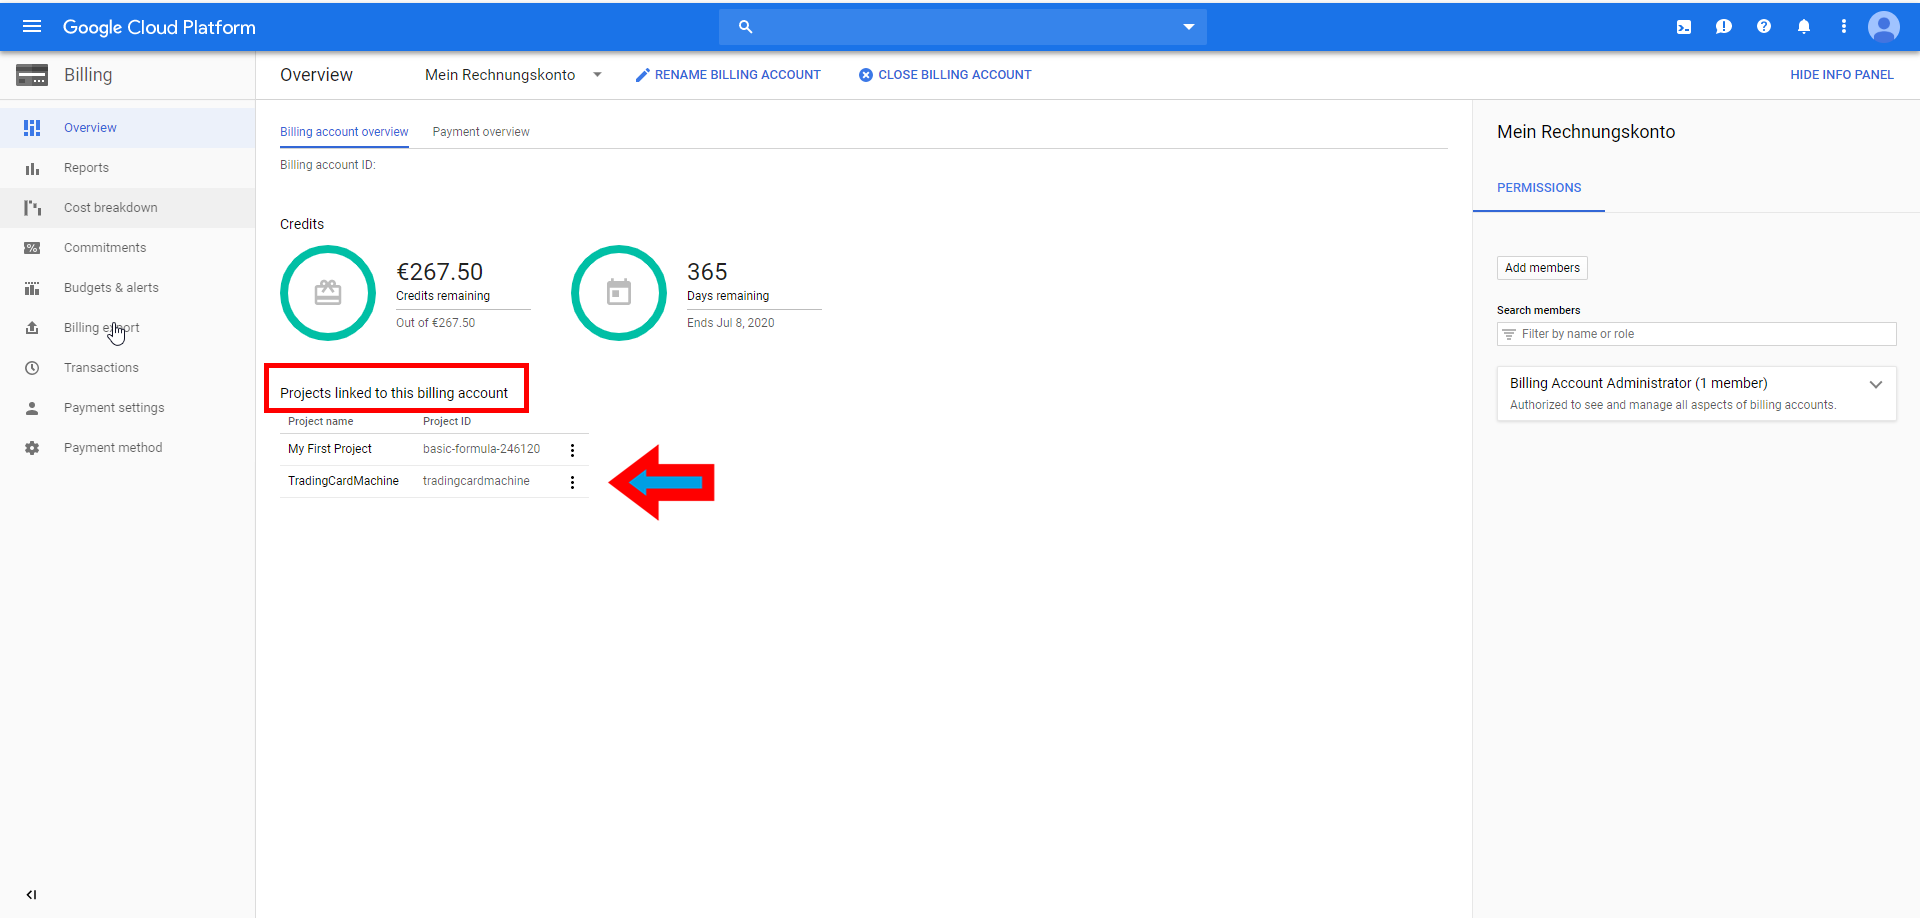Open Commitments in the sidebar
The height and width of the screenshot is (918, 1920).
tap(128, 248)
